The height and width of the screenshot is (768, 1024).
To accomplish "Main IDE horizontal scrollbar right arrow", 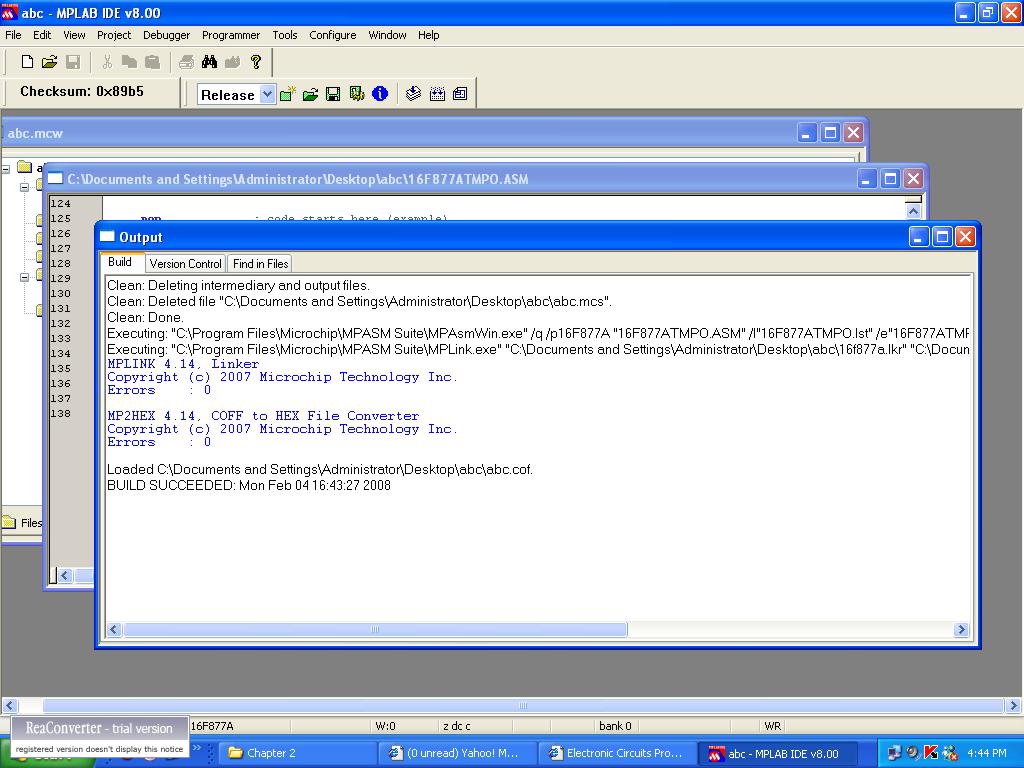I will click(x=1014, y=705).
